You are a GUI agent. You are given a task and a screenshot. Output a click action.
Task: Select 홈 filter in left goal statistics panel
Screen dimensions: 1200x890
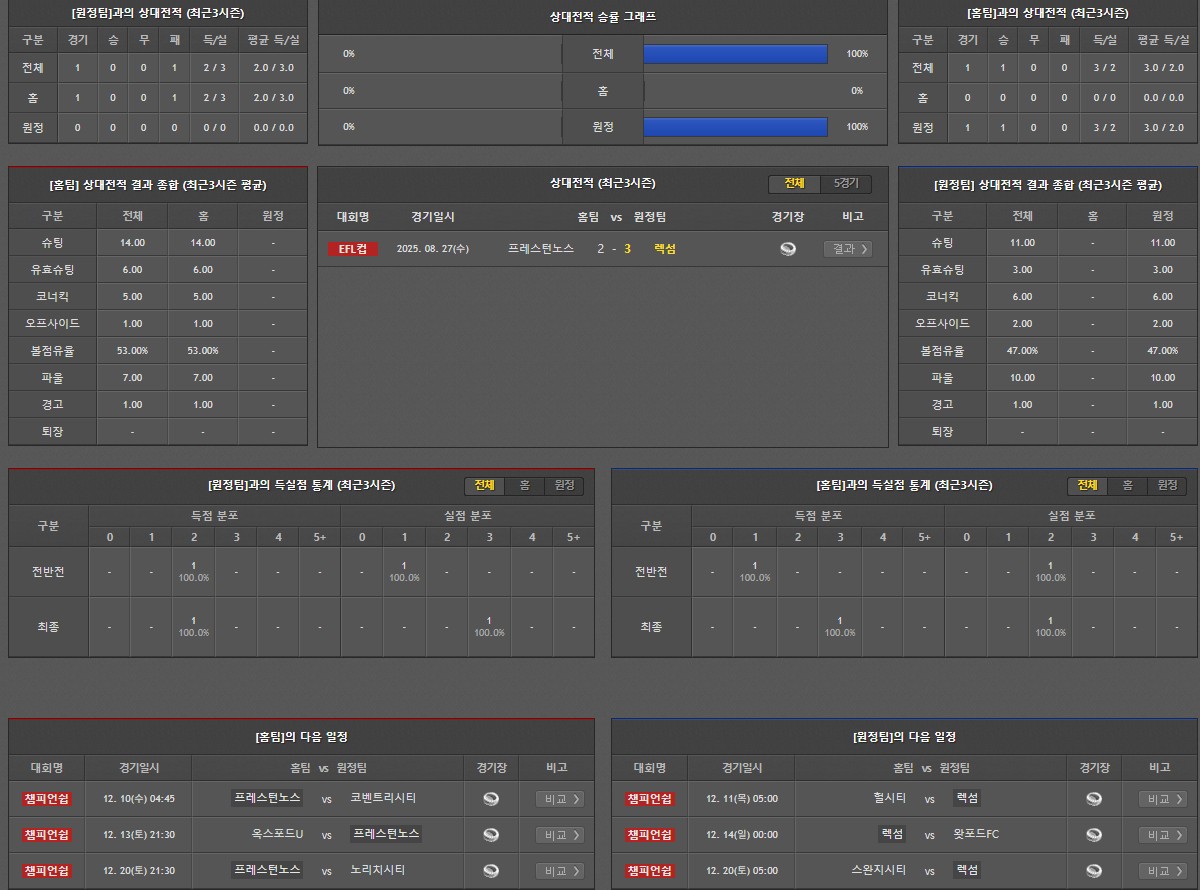524,485
